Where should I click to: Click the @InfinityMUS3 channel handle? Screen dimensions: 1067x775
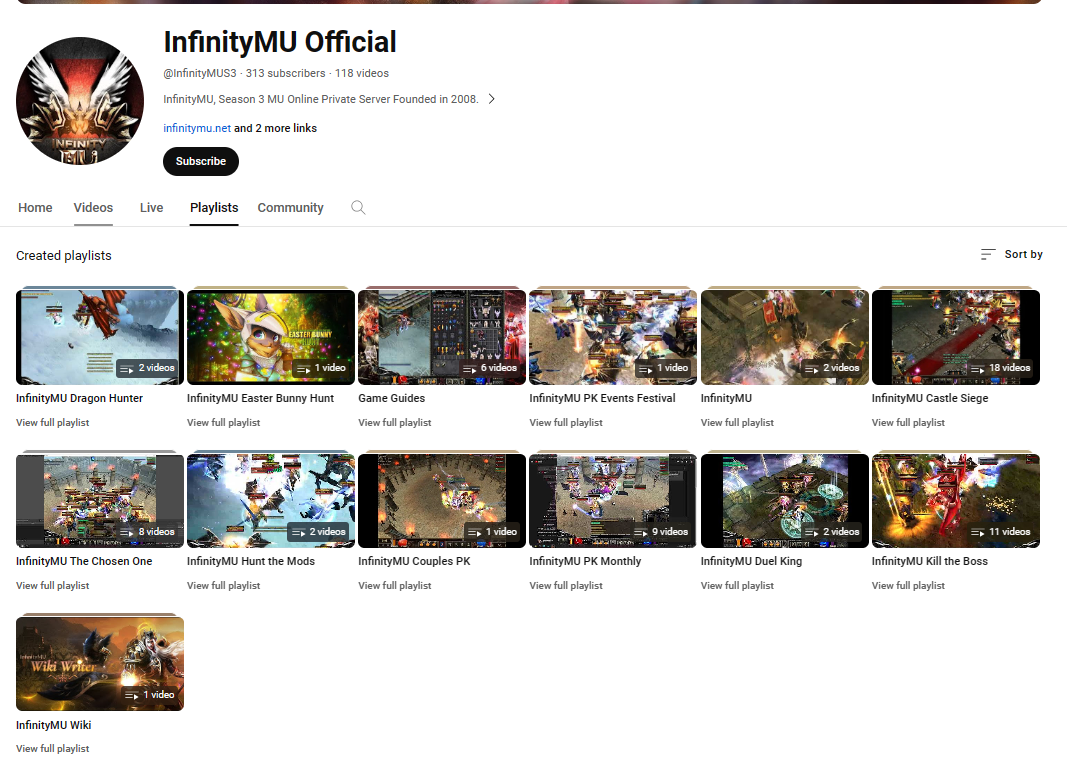200,73
